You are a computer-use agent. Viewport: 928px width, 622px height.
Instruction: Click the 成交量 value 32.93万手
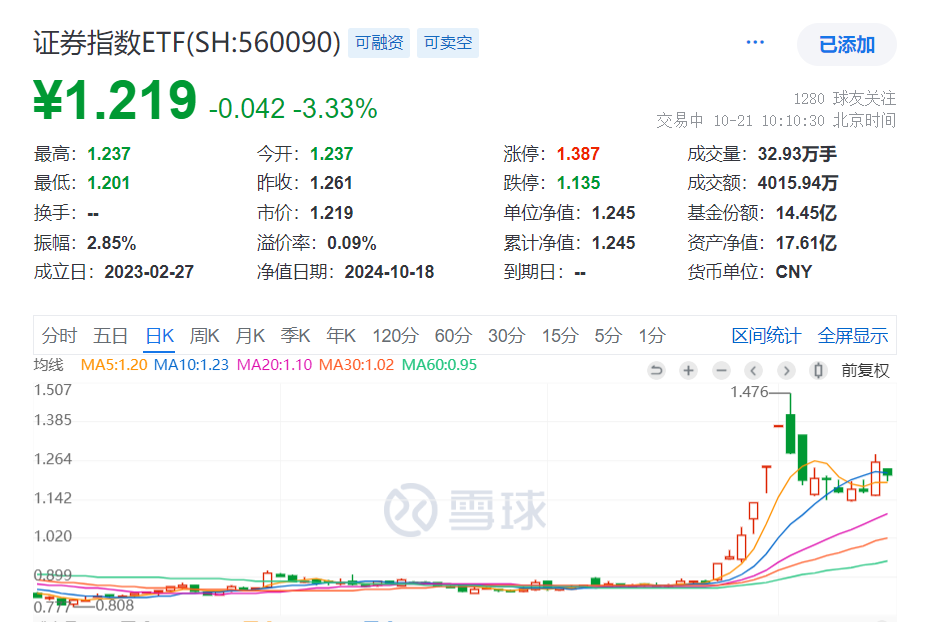(x=797, y=154)
